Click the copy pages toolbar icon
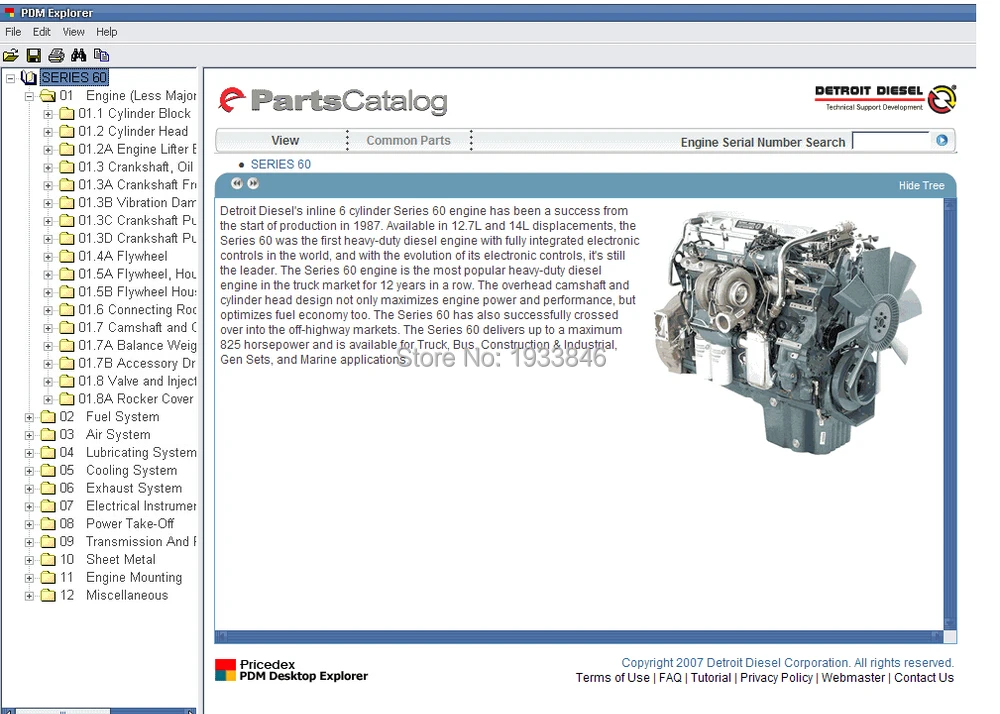The height and width of the screenshot is (714, 1000). 101,55
